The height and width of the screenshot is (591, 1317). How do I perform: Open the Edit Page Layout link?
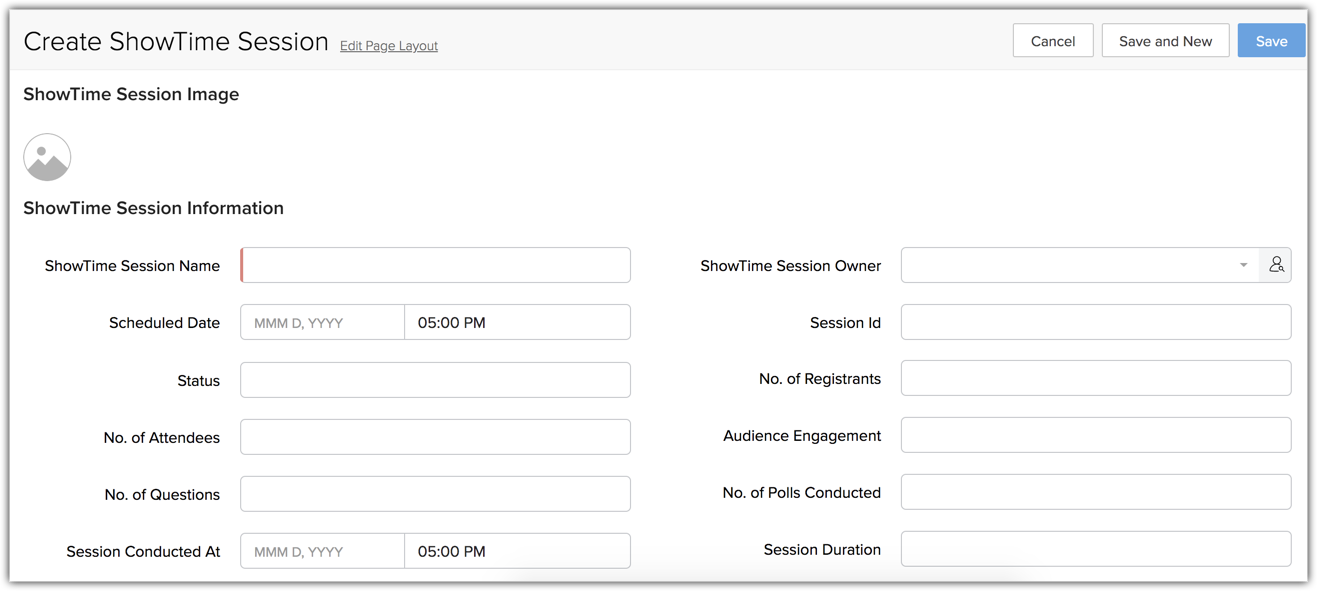[389, 46]
